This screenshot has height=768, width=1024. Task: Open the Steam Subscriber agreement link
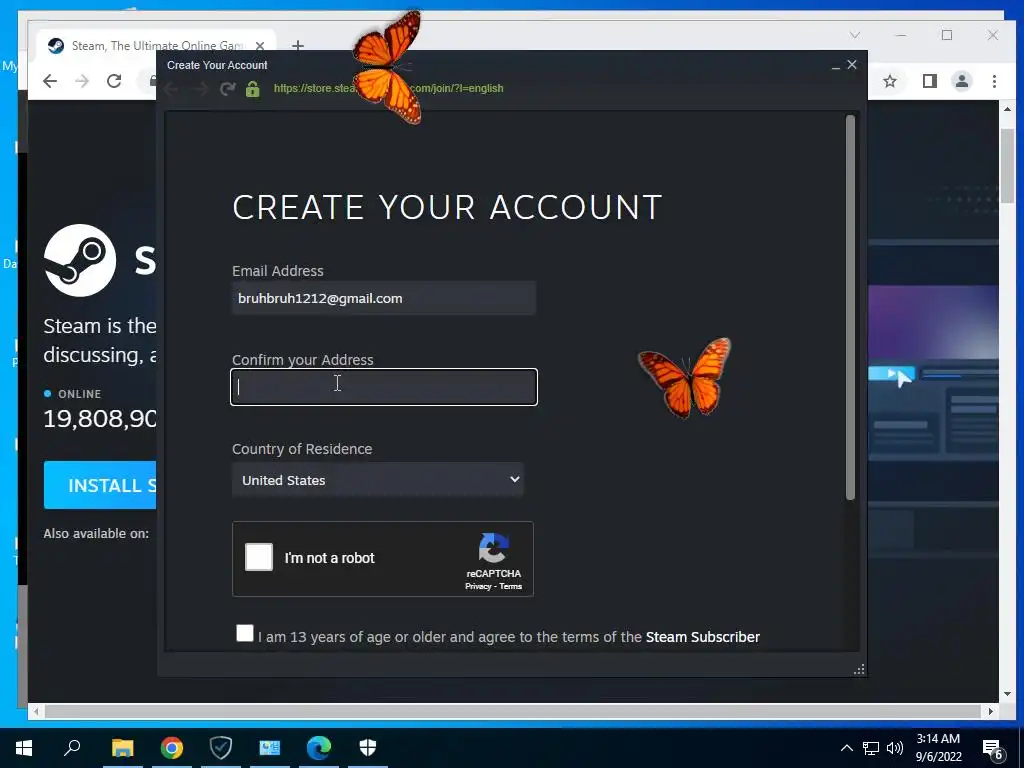[x=703, y=637]
